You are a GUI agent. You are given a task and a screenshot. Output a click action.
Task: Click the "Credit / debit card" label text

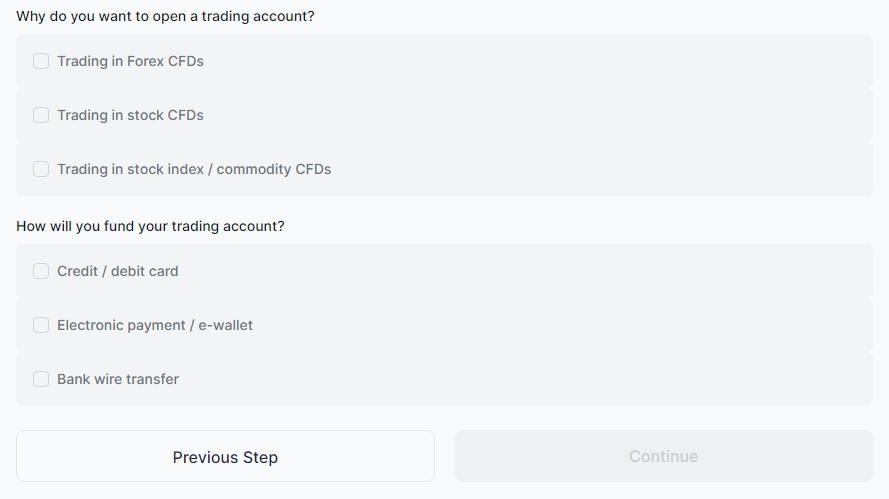click(118, 271)
